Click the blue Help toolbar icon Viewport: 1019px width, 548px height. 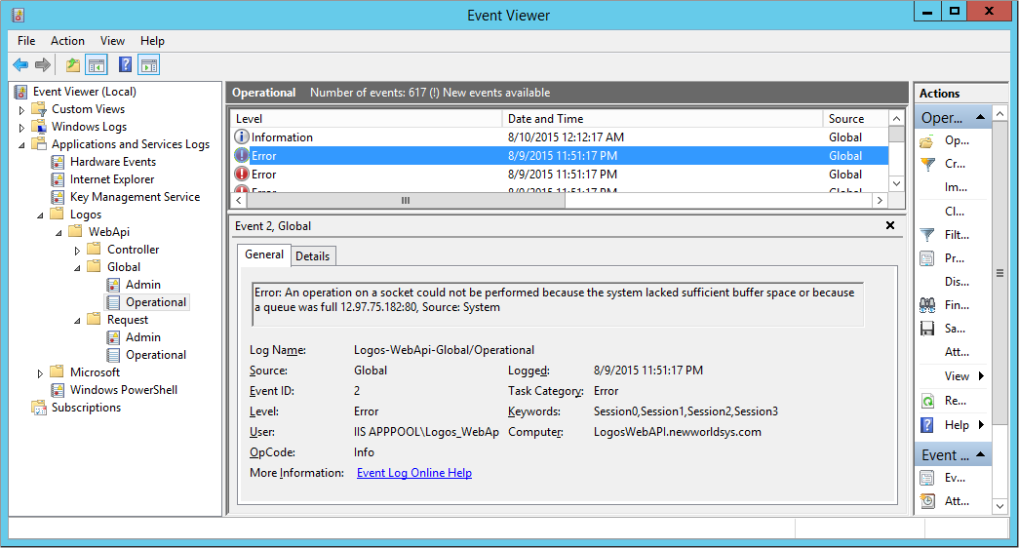[125, 65]
